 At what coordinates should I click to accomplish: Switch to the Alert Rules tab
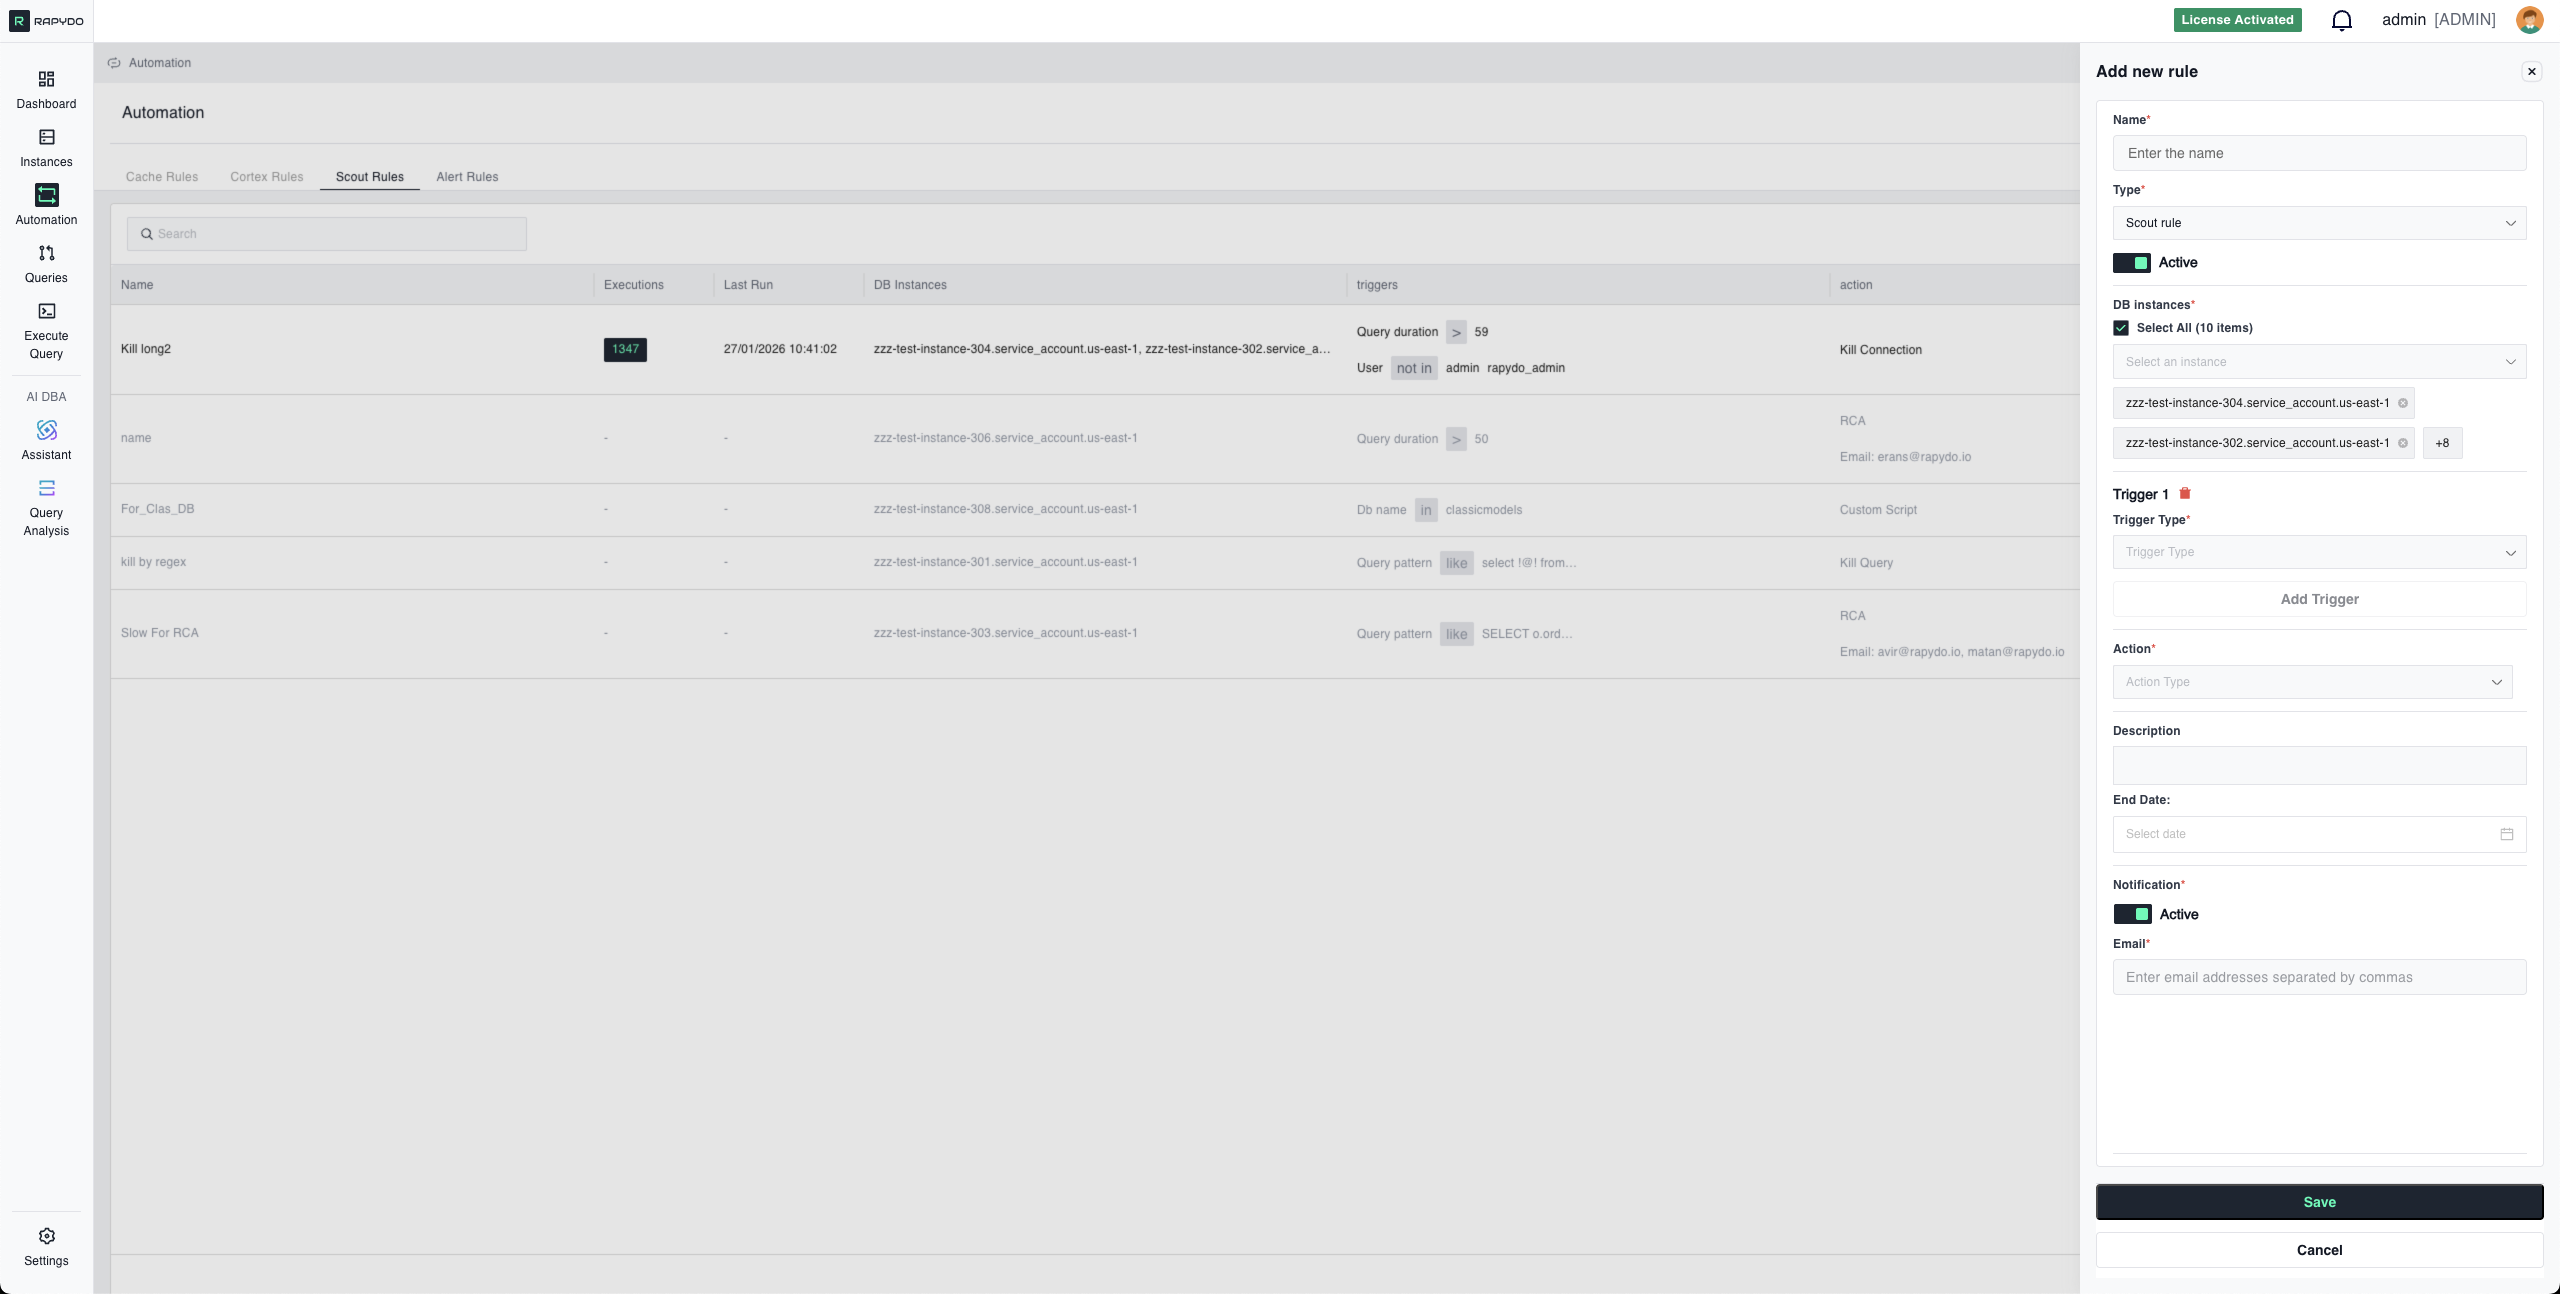467,177
